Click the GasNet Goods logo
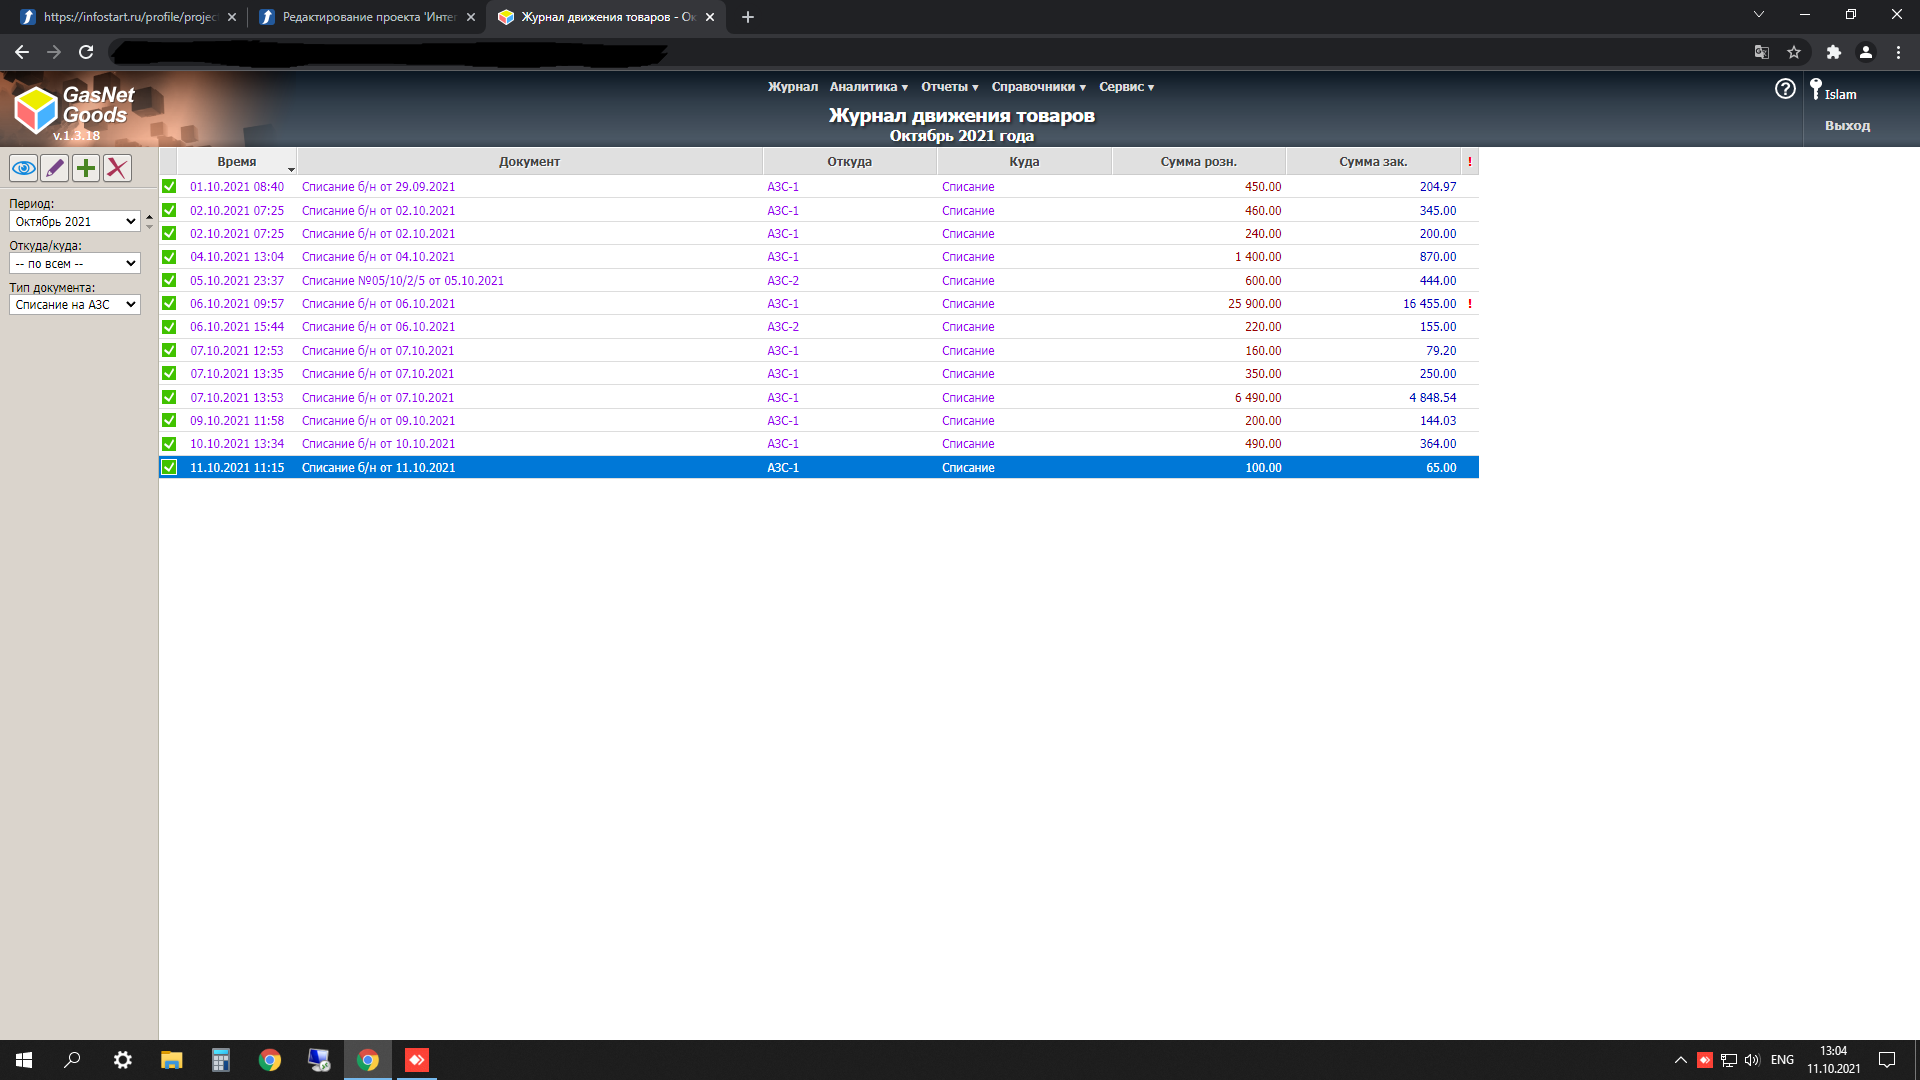 75,110
